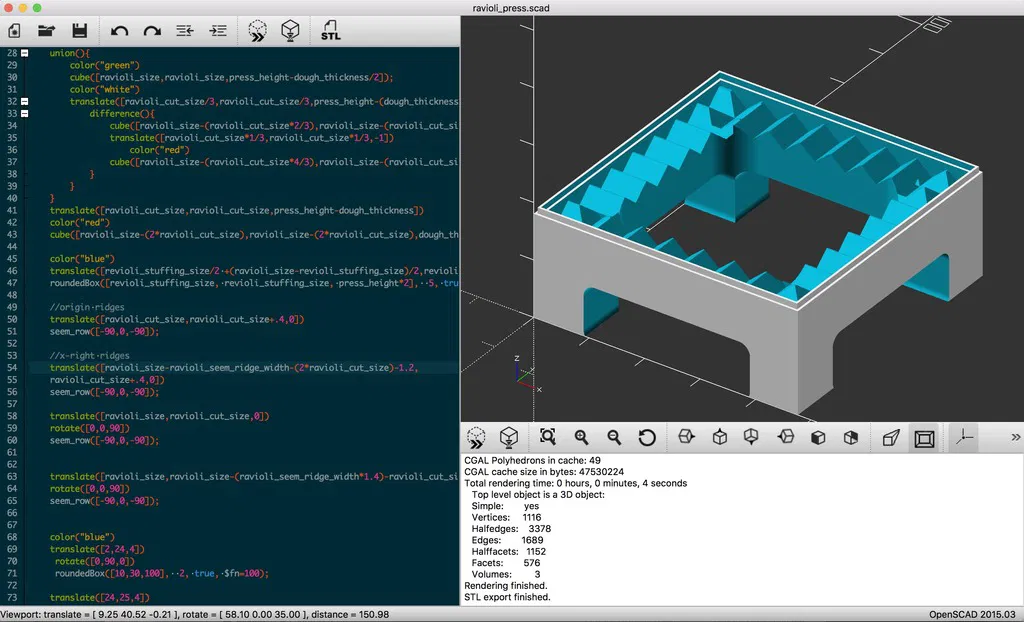Collapse the union() block at line 28
Image resolution: width=1024 pixels, height=622 pixels.
24,53
